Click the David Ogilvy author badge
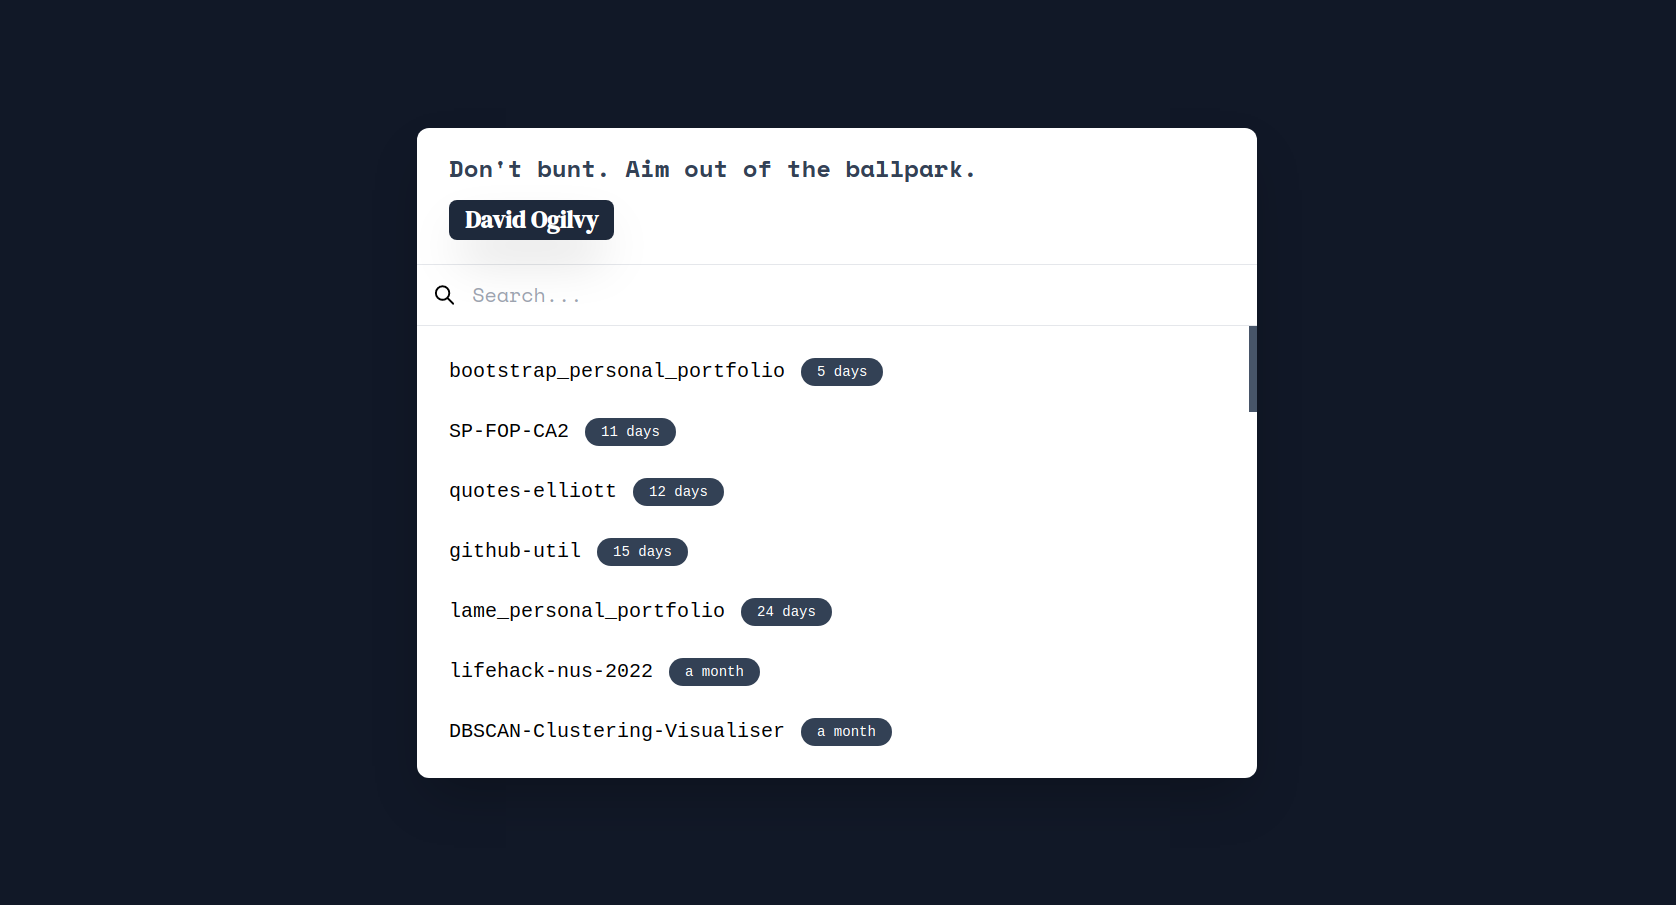This screenshot has height=905, width=1676. pyautogui.click(x=531, y=220)
